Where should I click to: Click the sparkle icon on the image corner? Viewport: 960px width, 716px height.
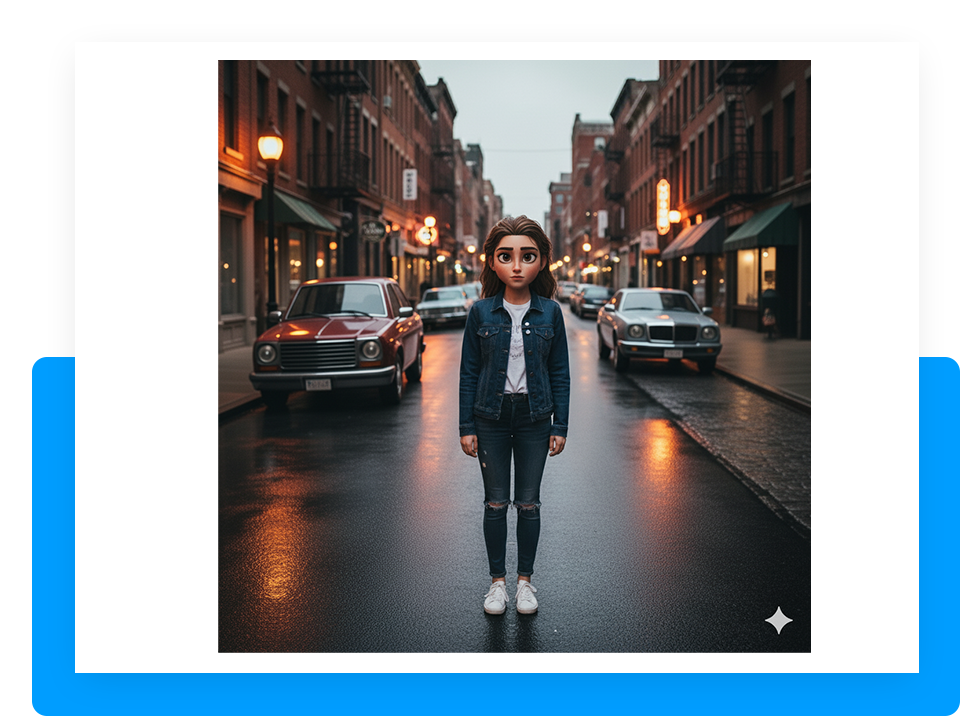point(778,620)
